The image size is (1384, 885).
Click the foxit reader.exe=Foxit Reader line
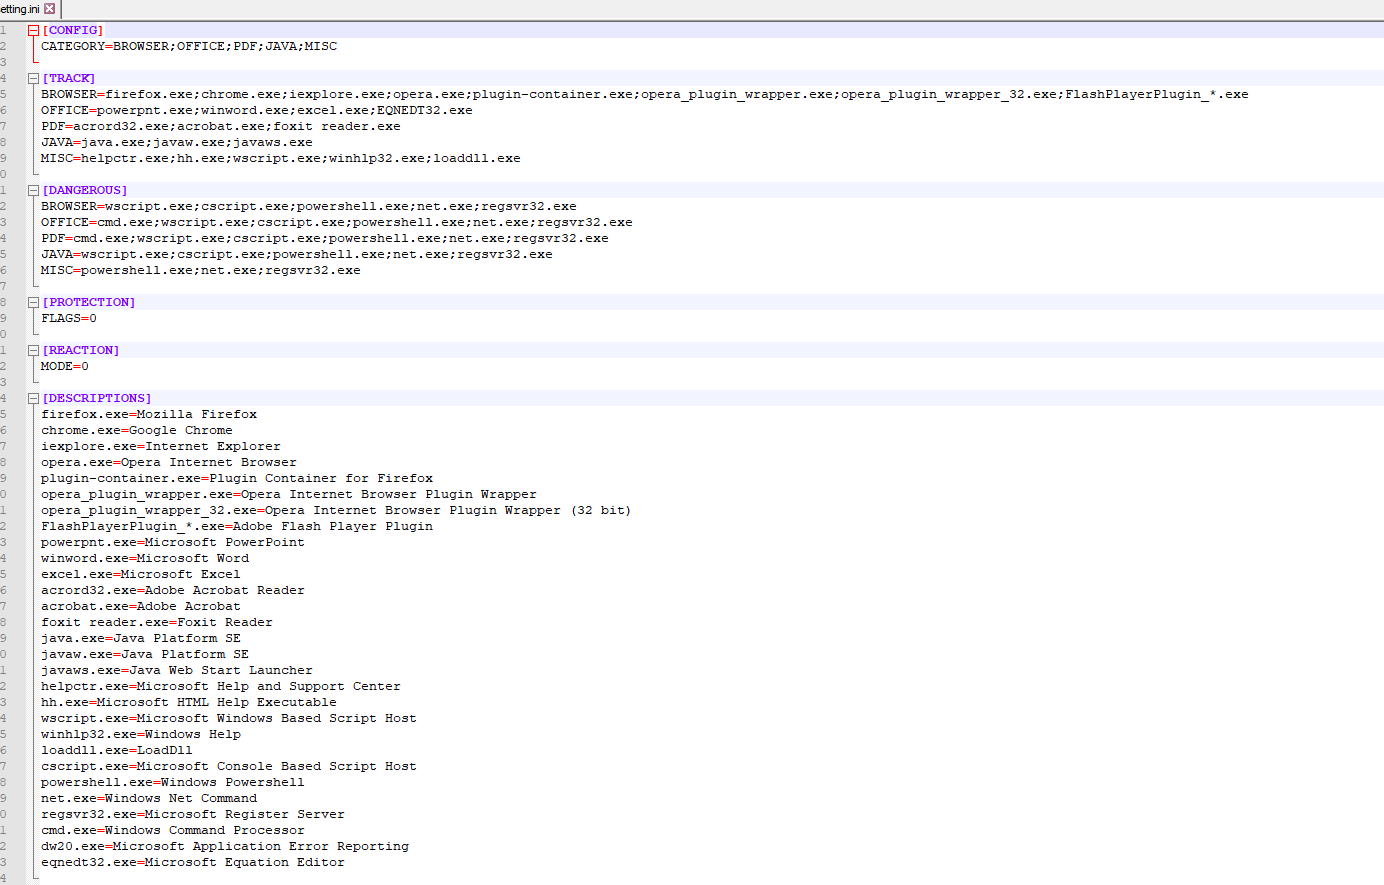pos(157,622)
